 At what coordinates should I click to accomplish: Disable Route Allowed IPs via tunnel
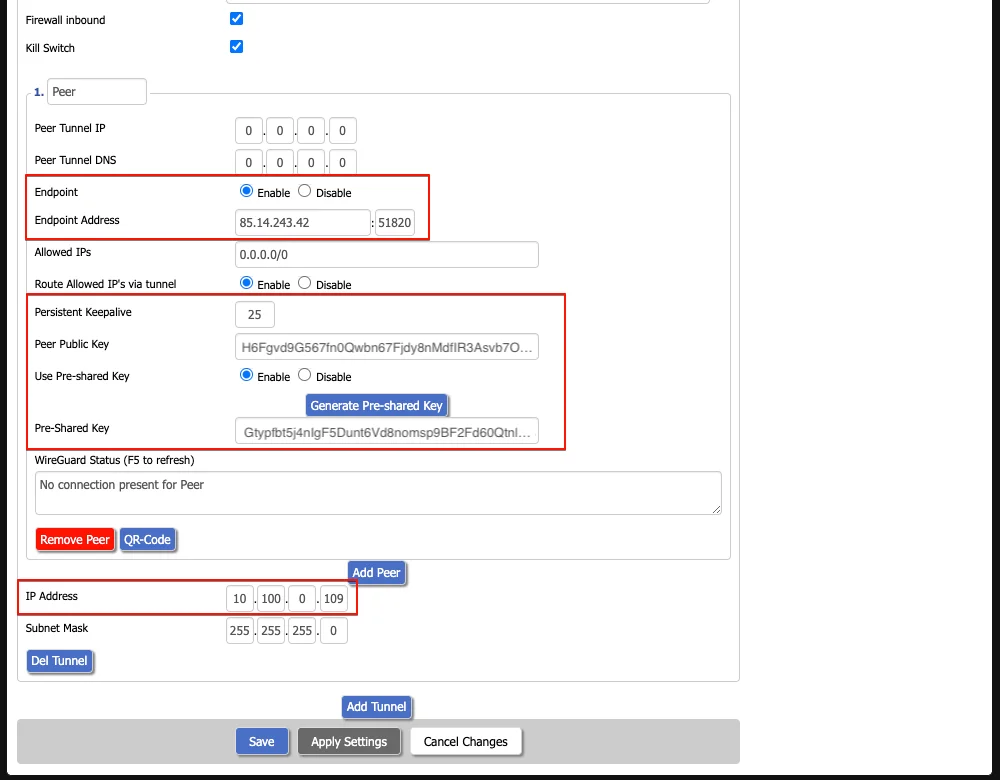(305, 283)
